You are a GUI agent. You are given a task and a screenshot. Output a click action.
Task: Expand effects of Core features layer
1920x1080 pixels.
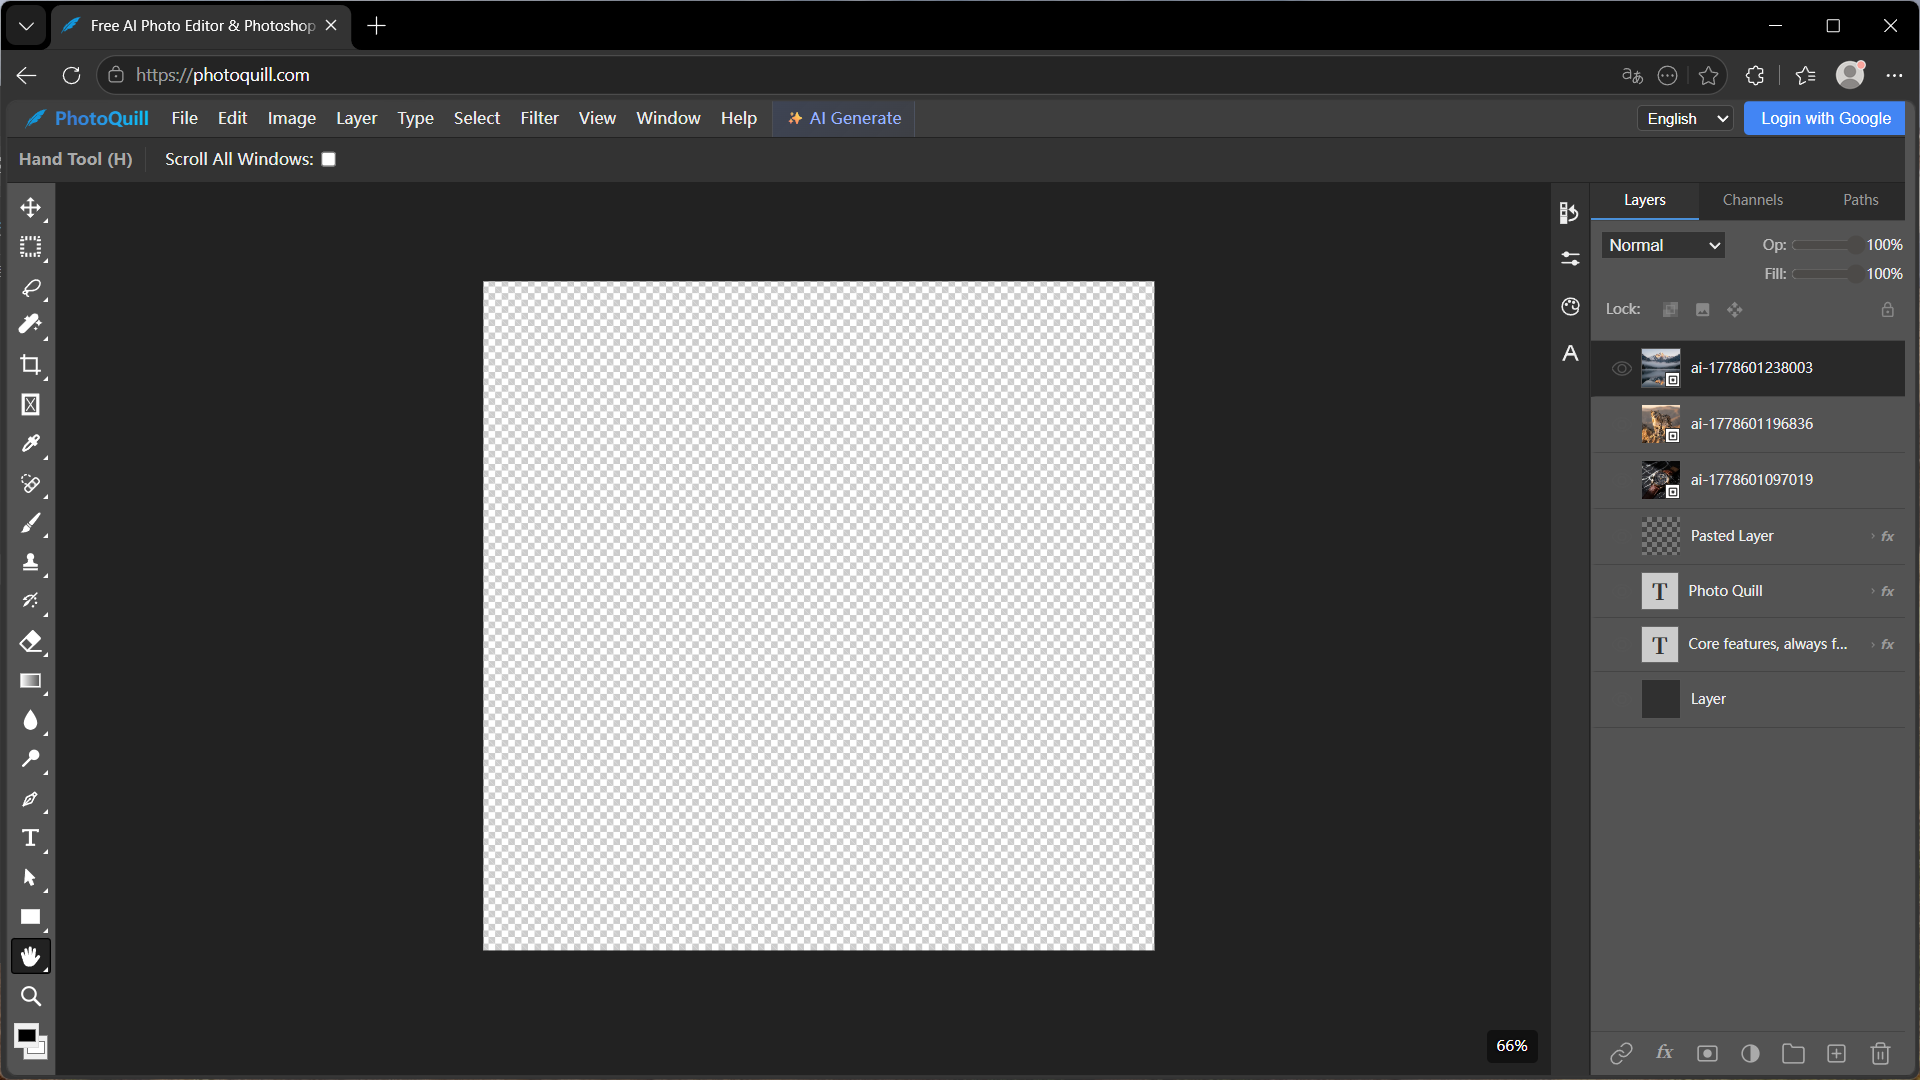pyautogui.click(x=1873, y=644)
